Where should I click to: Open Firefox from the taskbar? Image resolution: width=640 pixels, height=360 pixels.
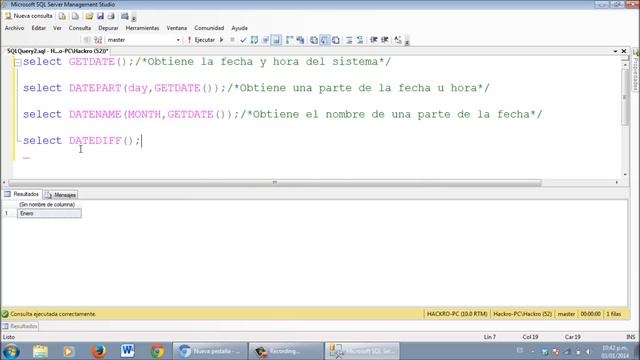pos(99,351)
